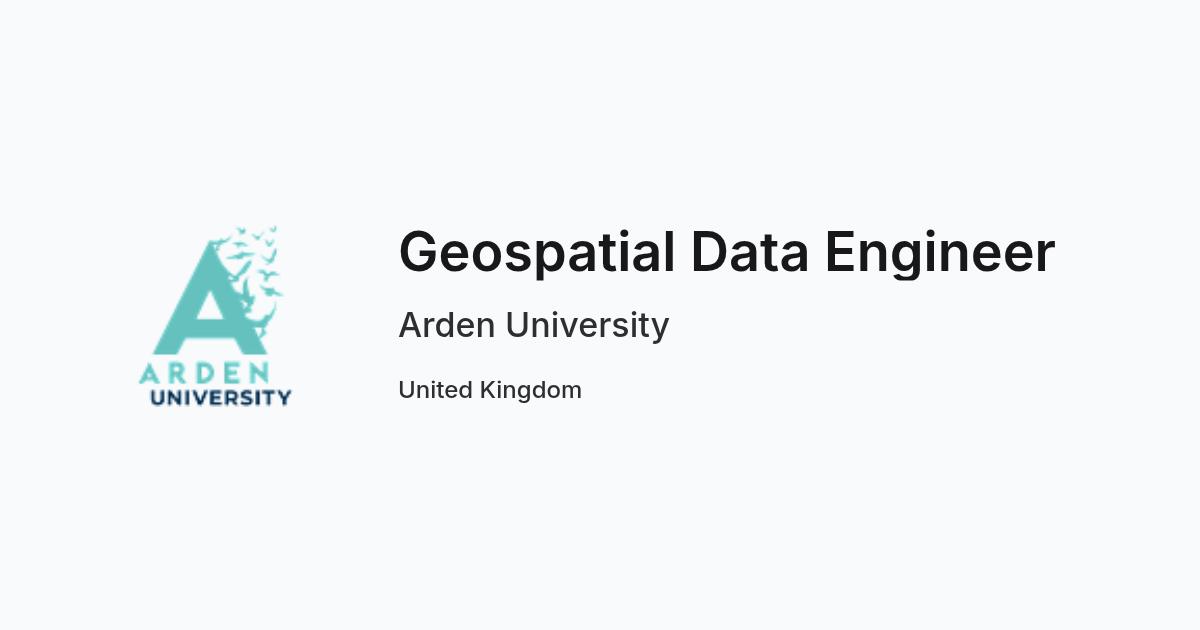Click the large teal letter A logo
The height and width of the screenshot is (630, 1200).
coord(211,298)
